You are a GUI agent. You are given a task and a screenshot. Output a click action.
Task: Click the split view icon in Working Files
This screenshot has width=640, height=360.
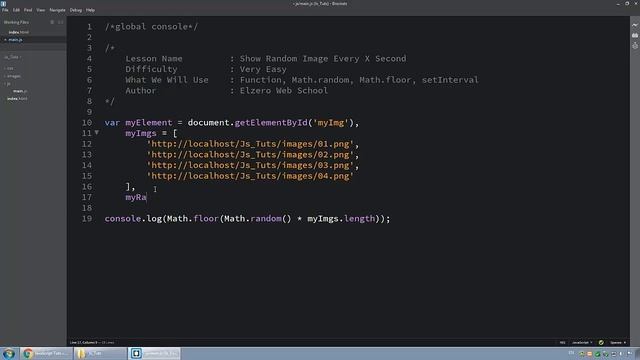tap(60, 22)
